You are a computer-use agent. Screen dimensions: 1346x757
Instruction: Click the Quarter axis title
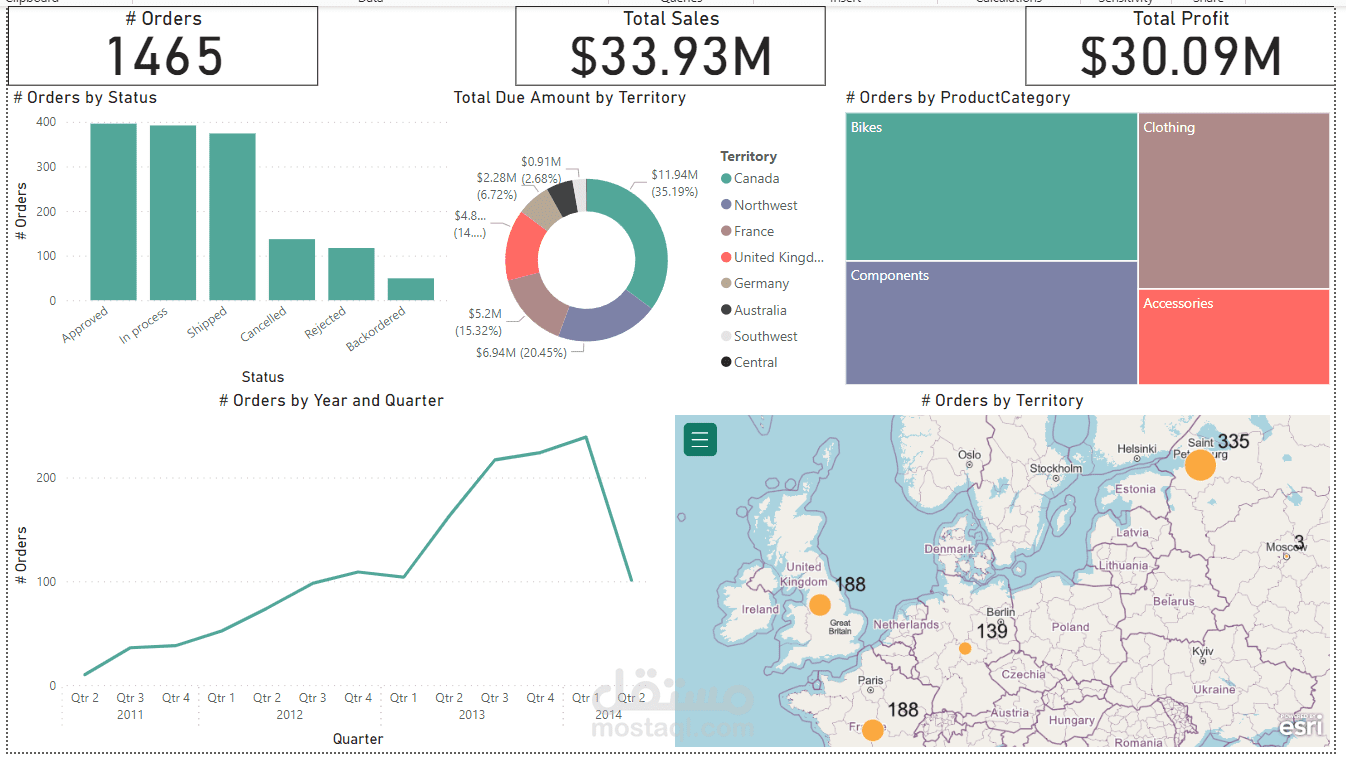click(x=358, y=739)
